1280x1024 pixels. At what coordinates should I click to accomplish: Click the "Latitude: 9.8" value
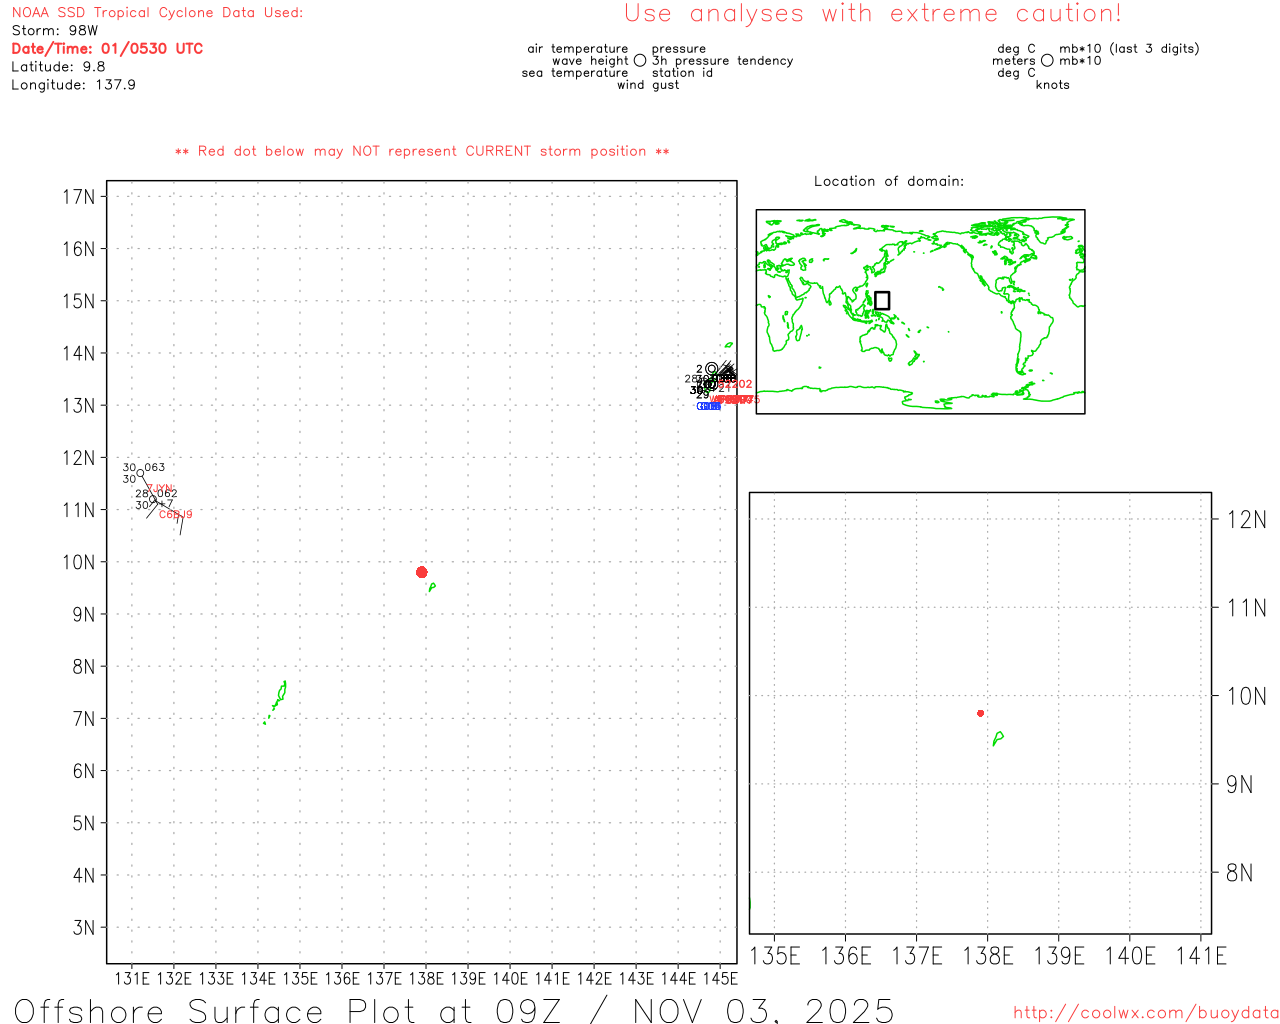[x=58, y=67]
